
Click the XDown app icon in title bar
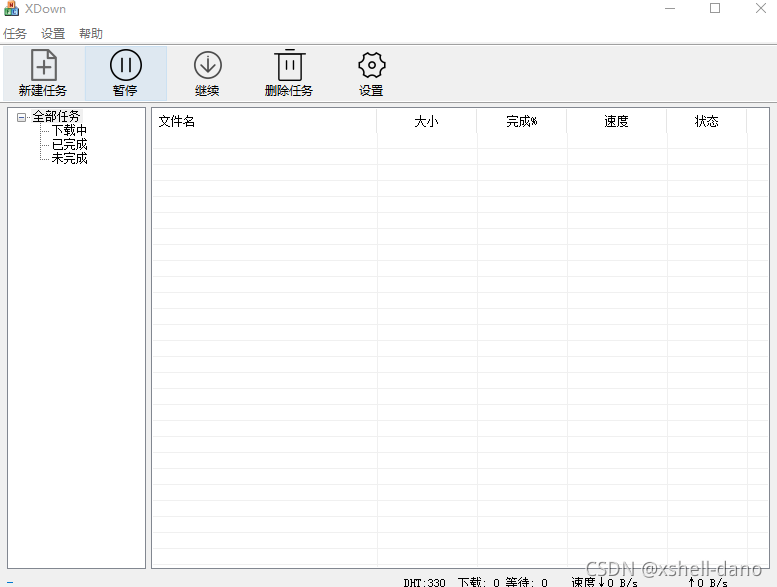pyautogui.click(x=11, y=8)
